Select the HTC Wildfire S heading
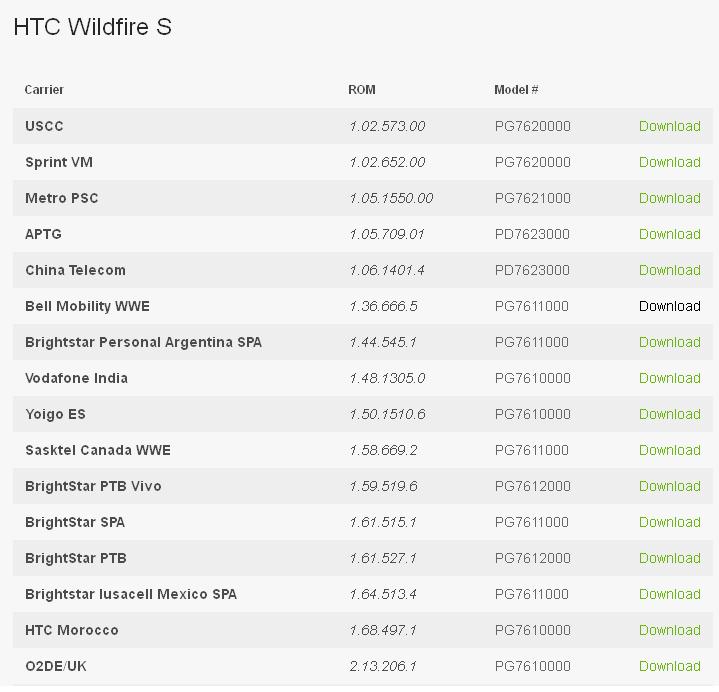 (x=92, y=27)
